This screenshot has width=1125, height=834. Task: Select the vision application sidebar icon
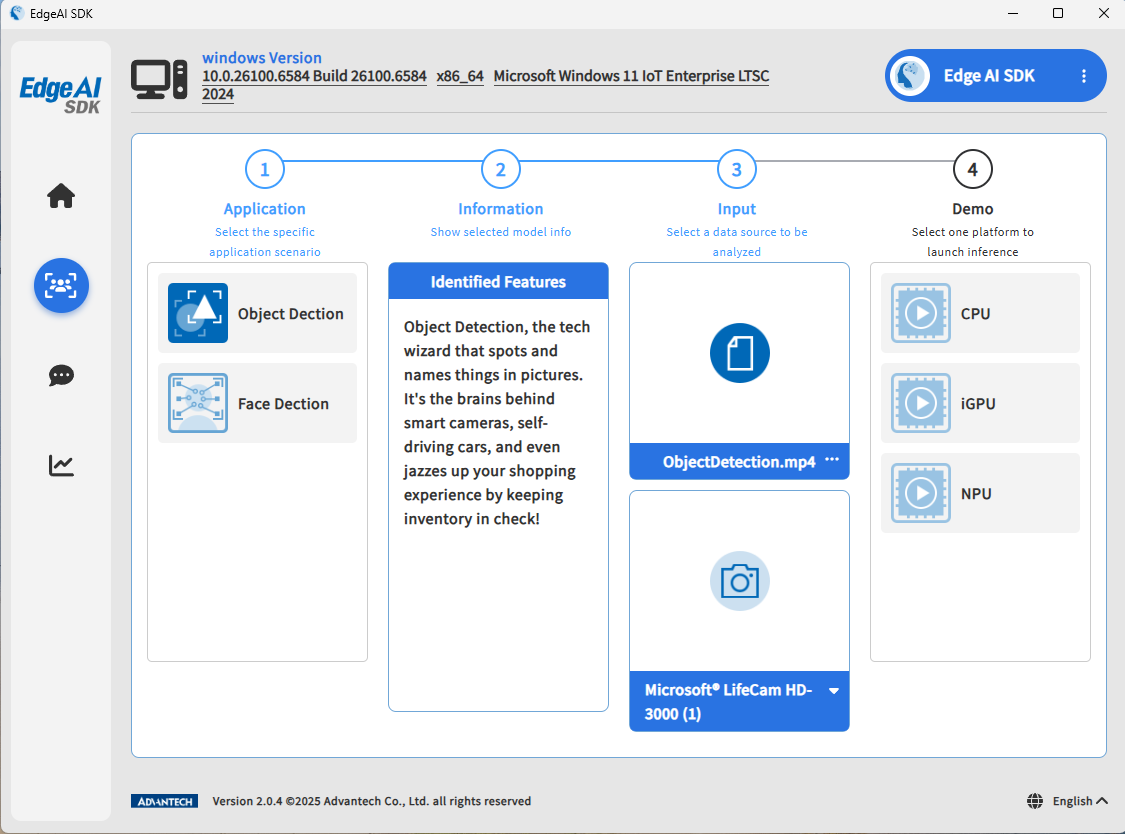[x=61, y=286]
